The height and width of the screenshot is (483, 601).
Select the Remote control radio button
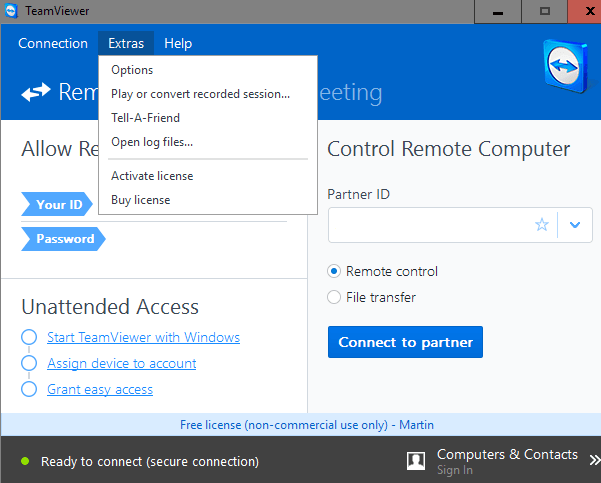(334, 271)
